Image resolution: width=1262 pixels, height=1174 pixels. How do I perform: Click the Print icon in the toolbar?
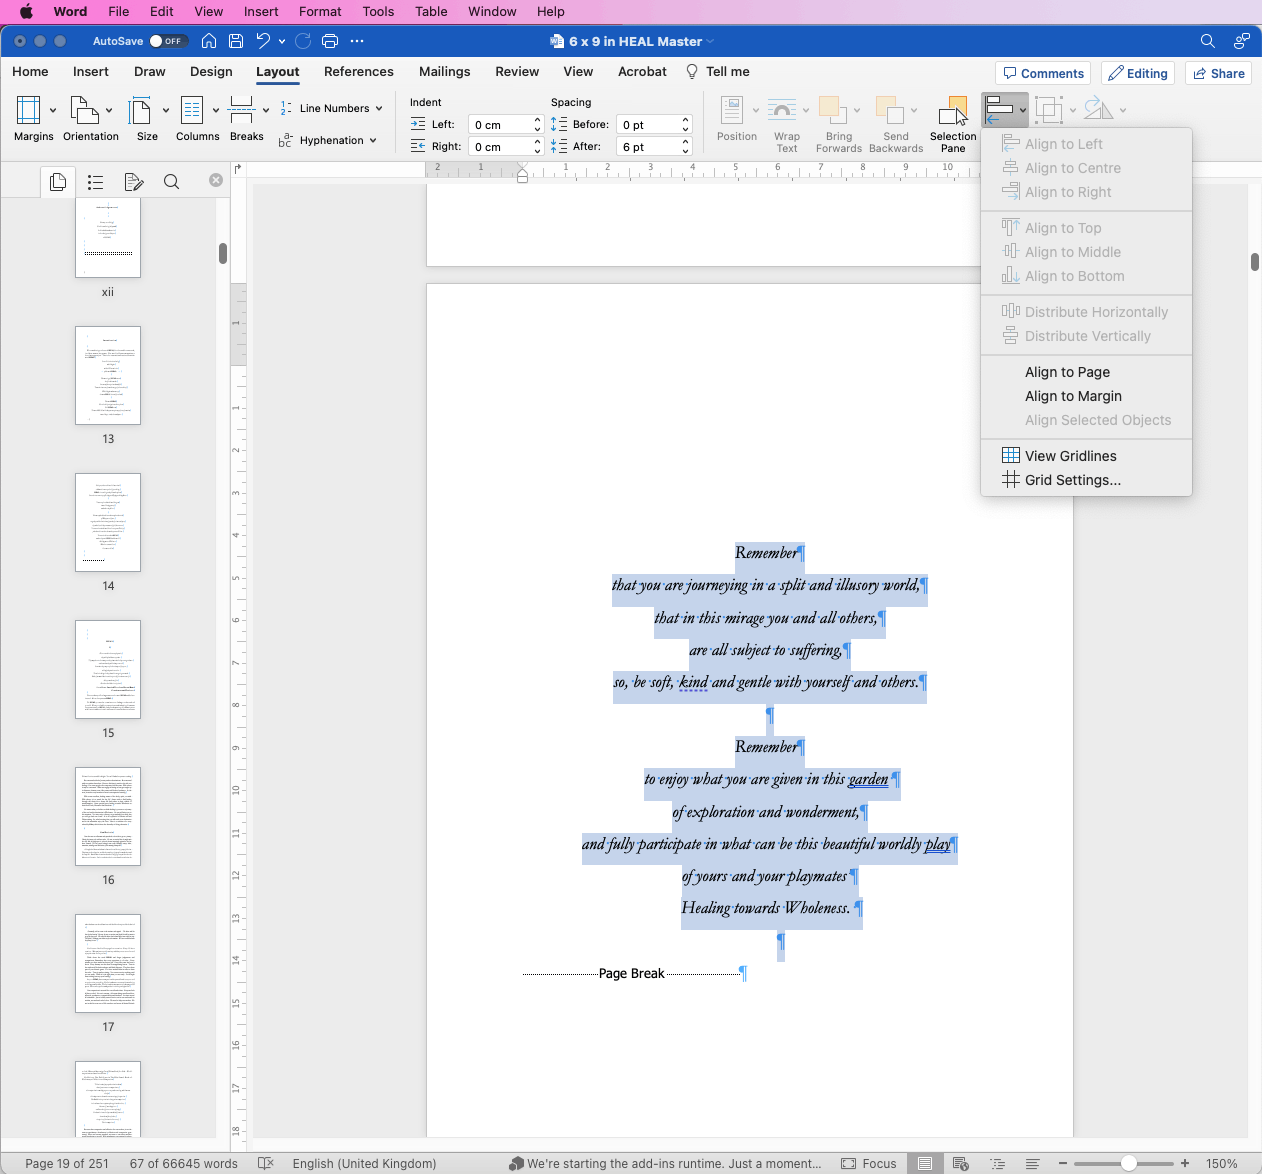329,41
